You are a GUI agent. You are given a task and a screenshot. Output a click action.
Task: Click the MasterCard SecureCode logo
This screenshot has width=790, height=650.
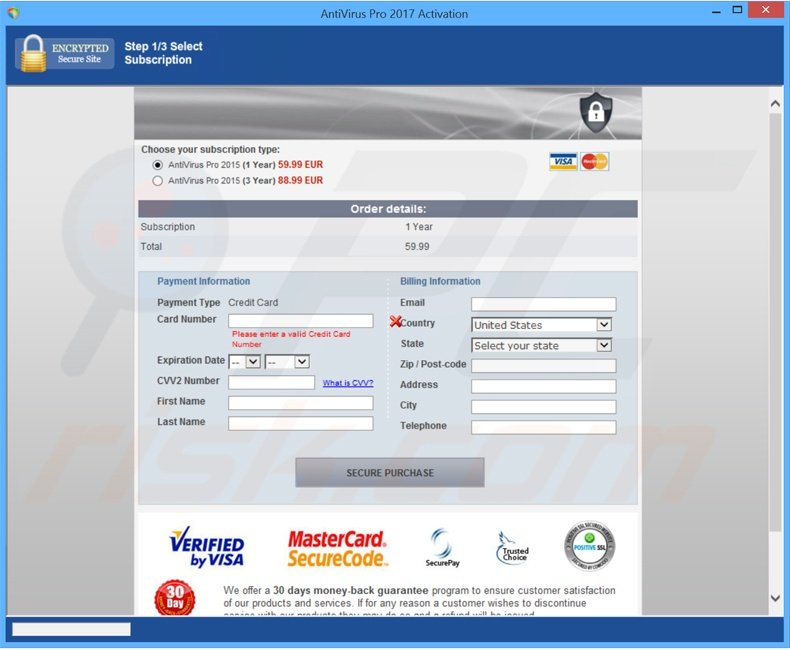tap(337, 548)
